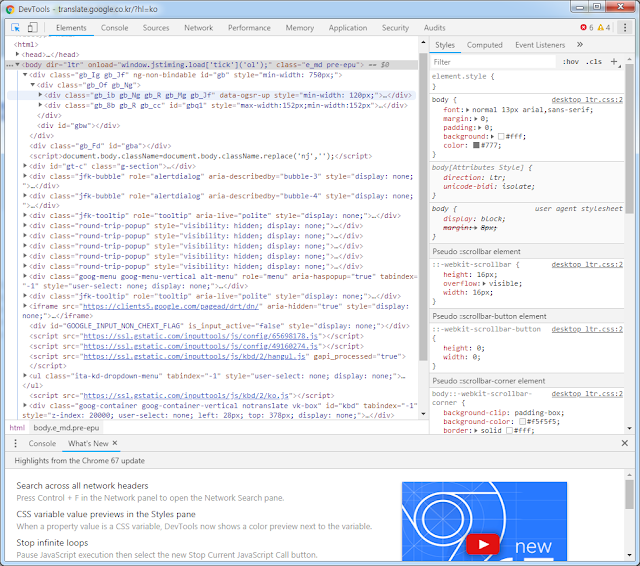
Task: Open the config/65698178.js script link
Action: tap(200, 336)
